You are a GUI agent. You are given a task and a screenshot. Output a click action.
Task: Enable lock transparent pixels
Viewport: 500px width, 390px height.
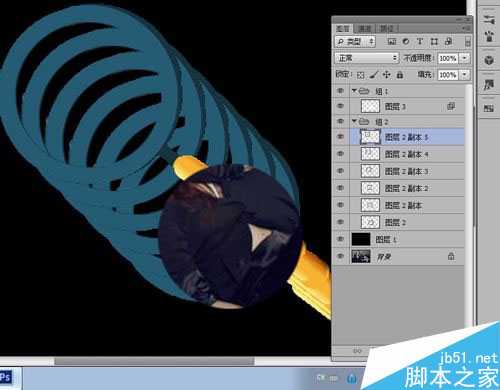click(x=360, y=75)
